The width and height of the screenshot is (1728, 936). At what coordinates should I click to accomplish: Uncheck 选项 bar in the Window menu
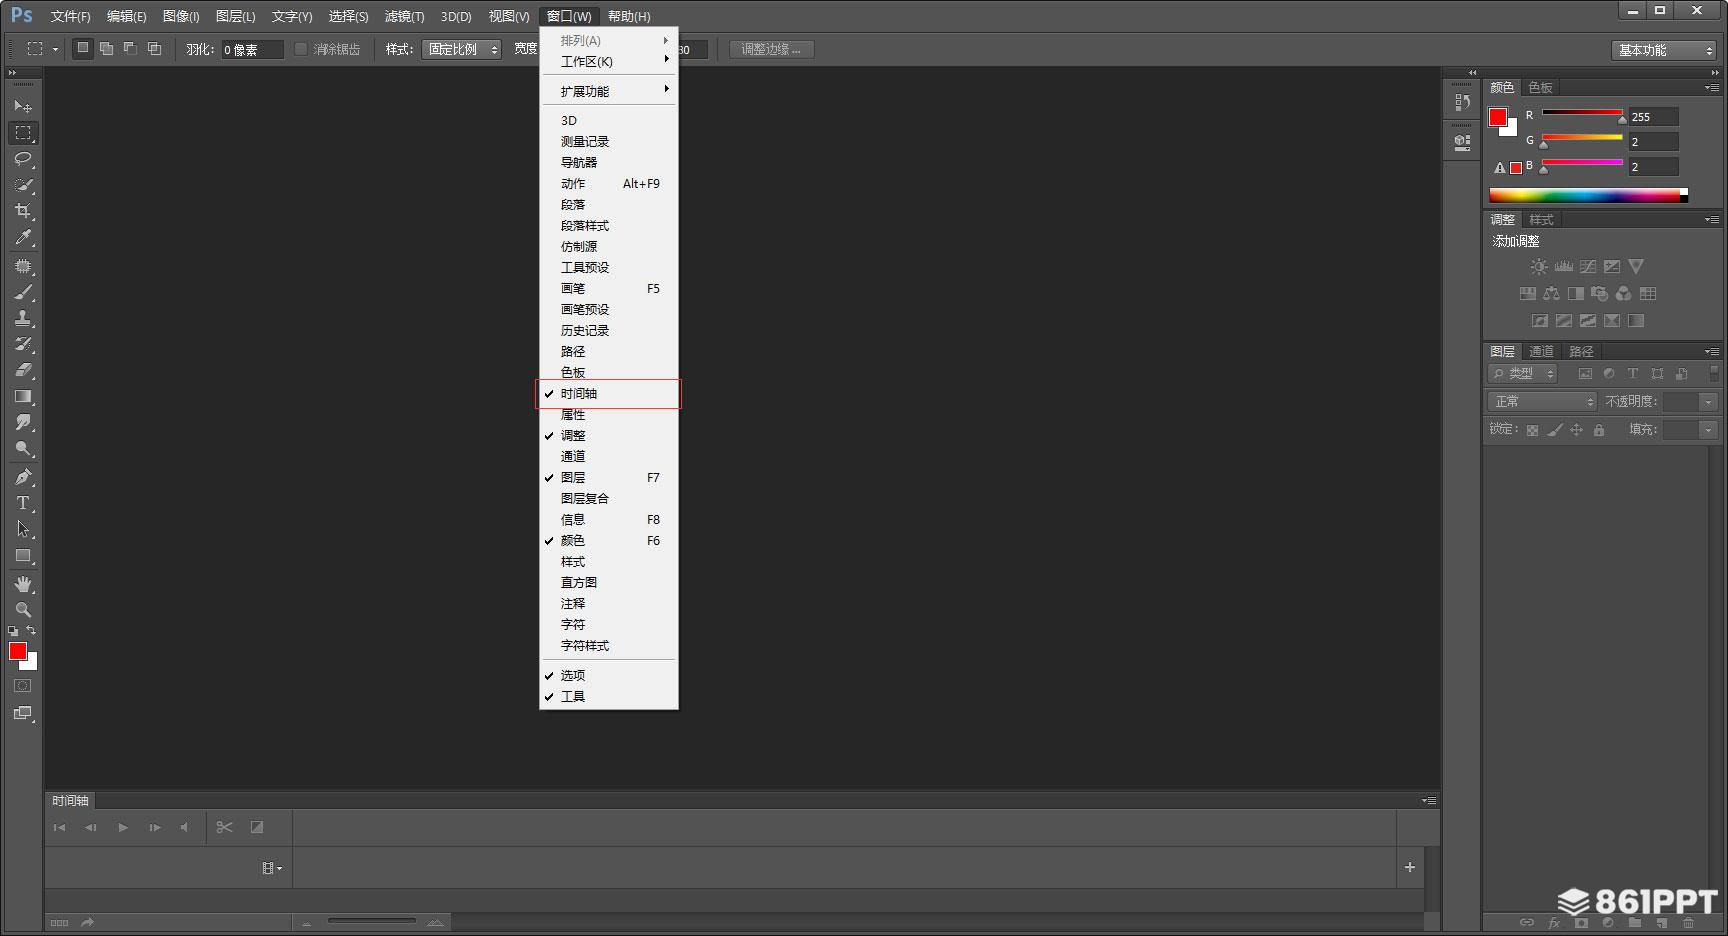pyautogui.click(x=608, y=675)
